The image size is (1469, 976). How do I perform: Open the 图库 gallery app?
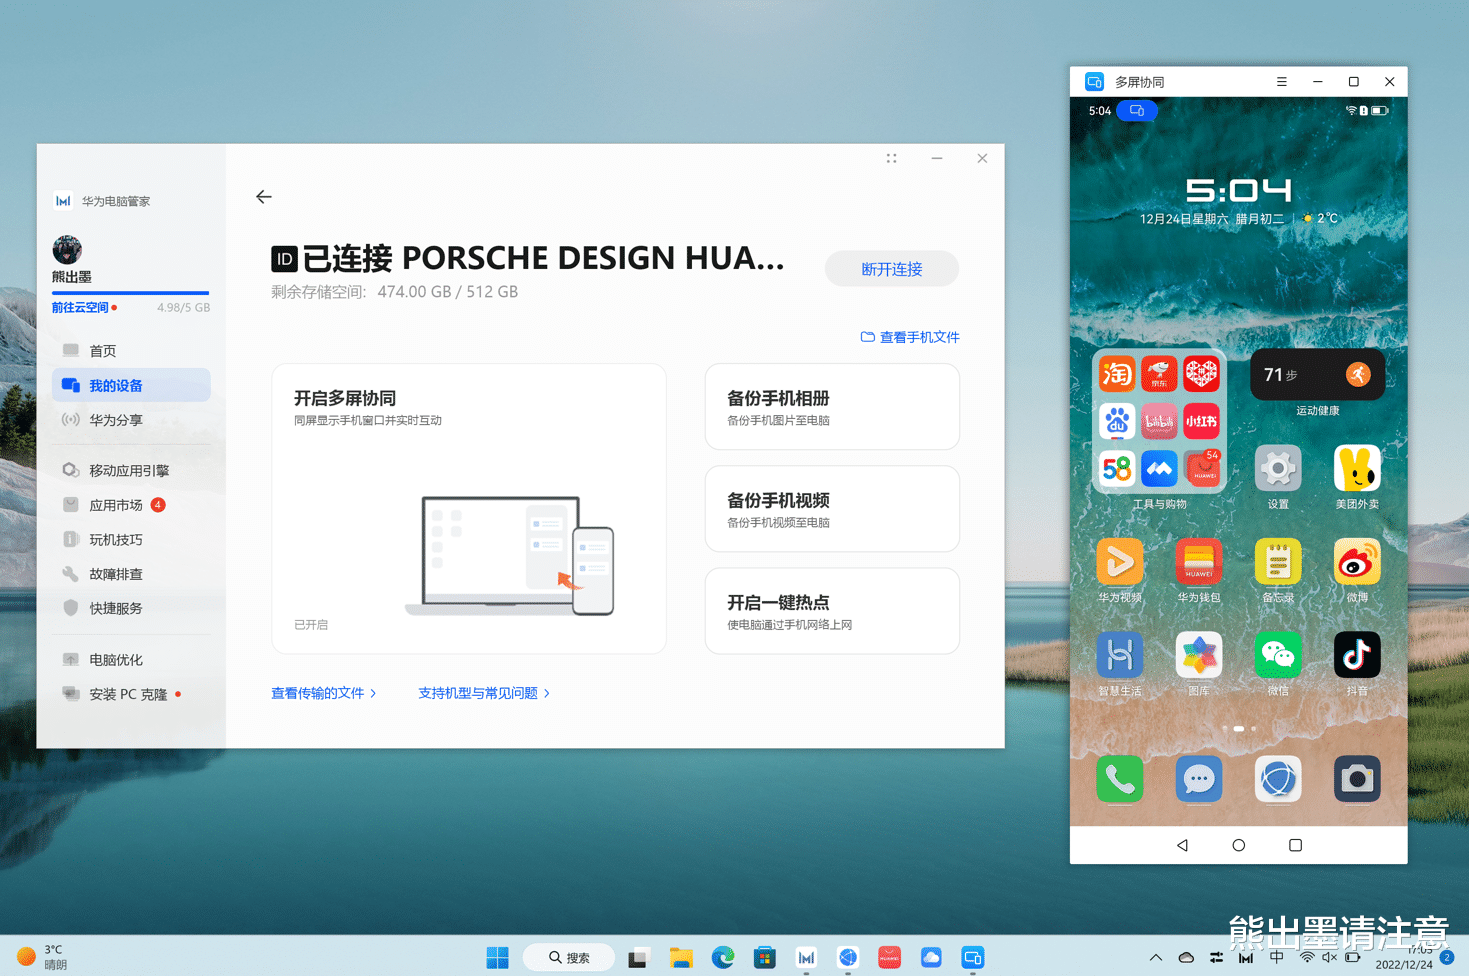[1198, 654]
